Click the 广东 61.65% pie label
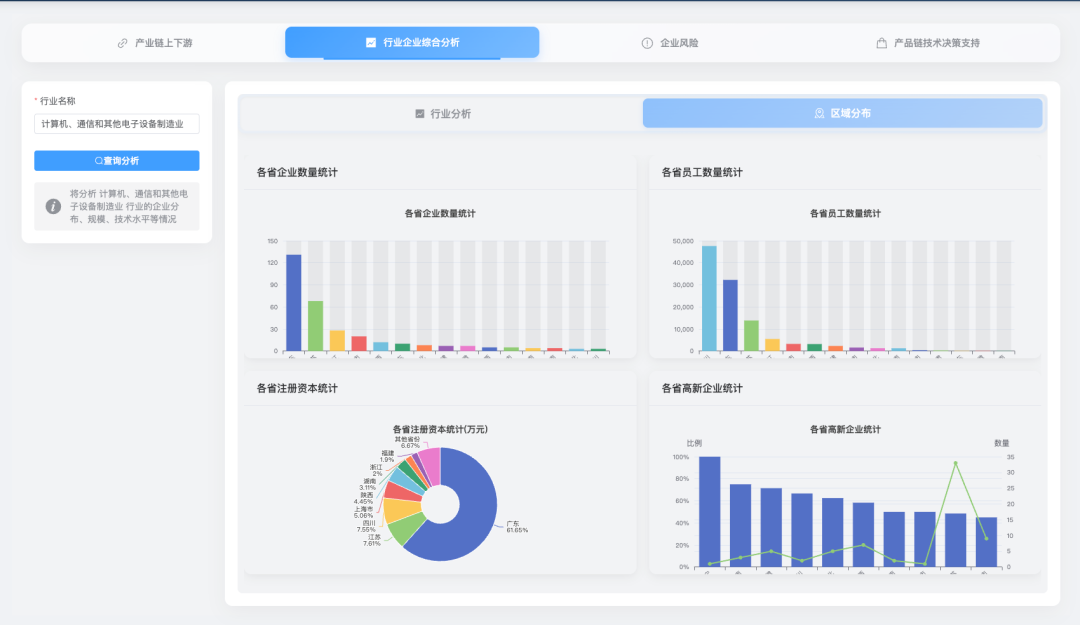Screen dimensions: 1080x625 coord(517,527)
